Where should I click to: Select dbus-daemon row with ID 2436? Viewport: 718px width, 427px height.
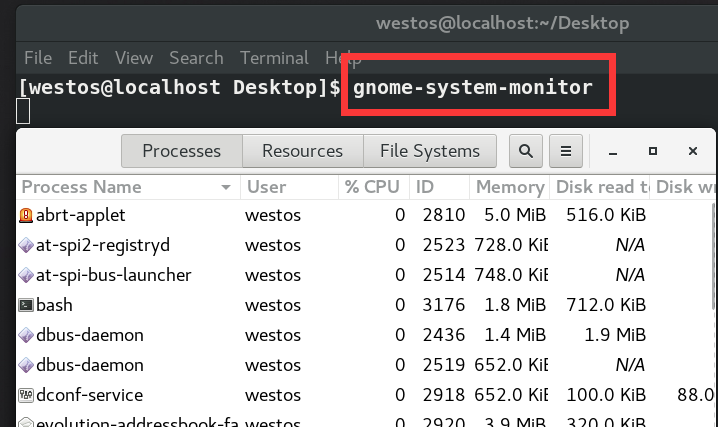click(x=364, y=335)
